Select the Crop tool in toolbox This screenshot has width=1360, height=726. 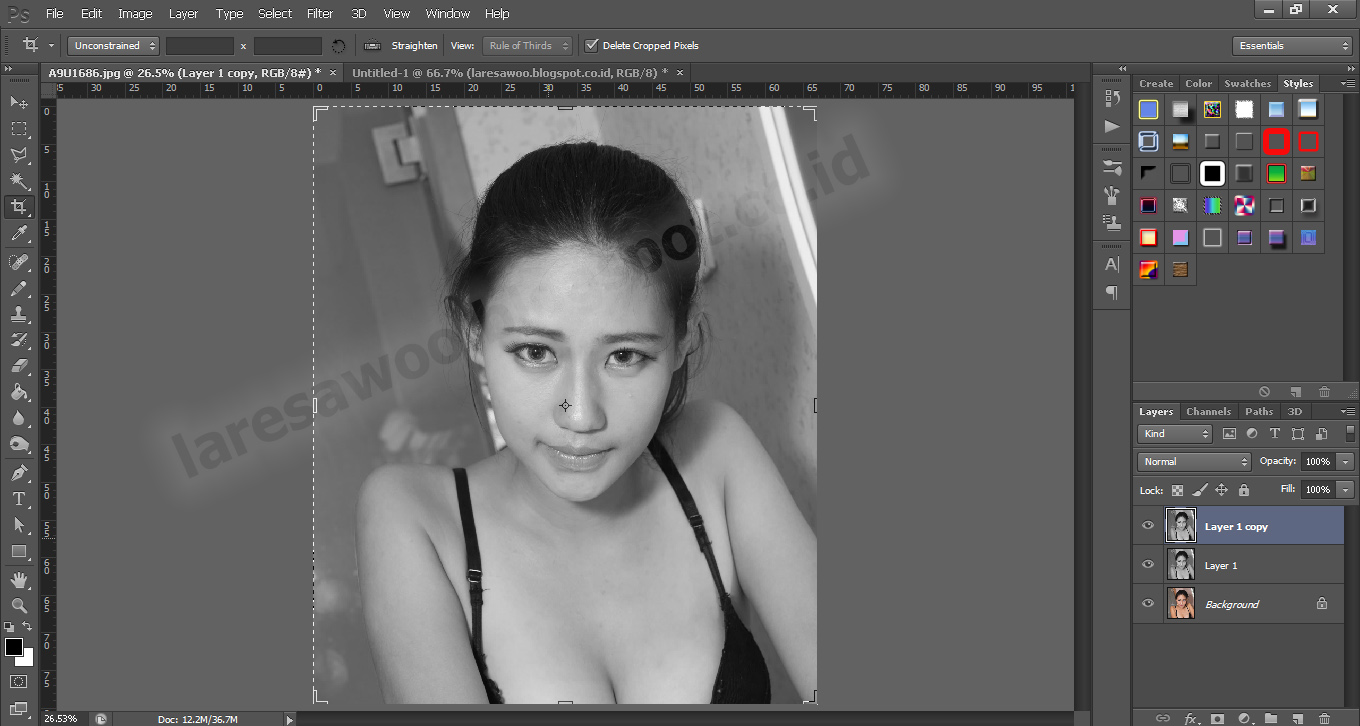point(19,207)
